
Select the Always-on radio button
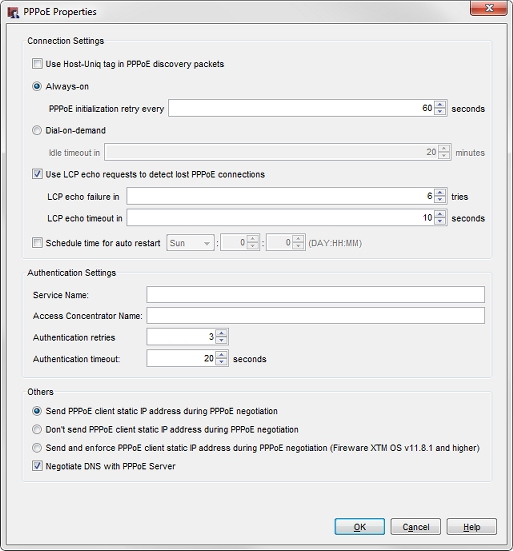coord(37,86)
